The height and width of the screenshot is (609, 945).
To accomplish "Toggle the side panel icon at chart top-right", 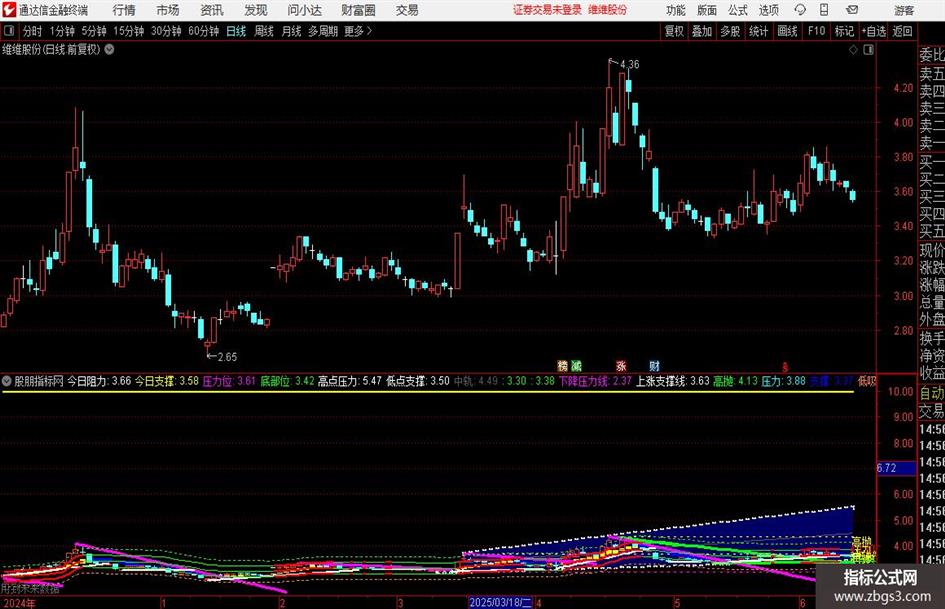I will (868, 50).
